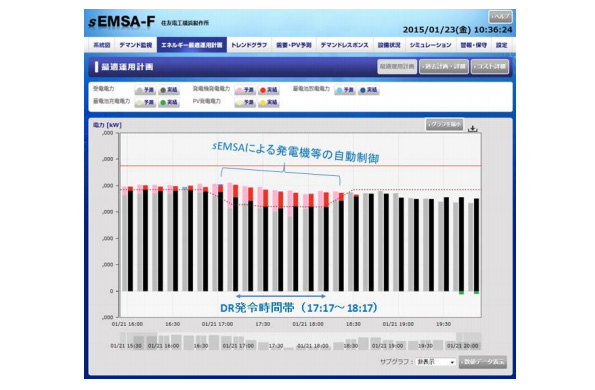Toggle PV発電電力 実績 series (yellow)
595x390 pixels.
[x=269, y=102]
